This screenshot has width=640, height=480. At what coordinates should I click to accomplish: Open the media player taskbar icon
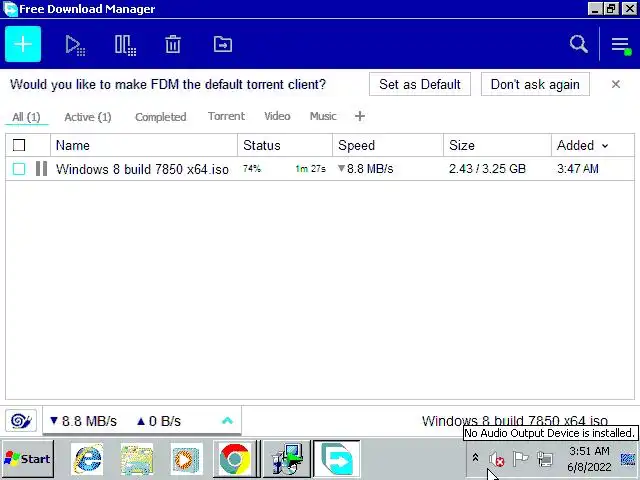(x=186, y=459)
